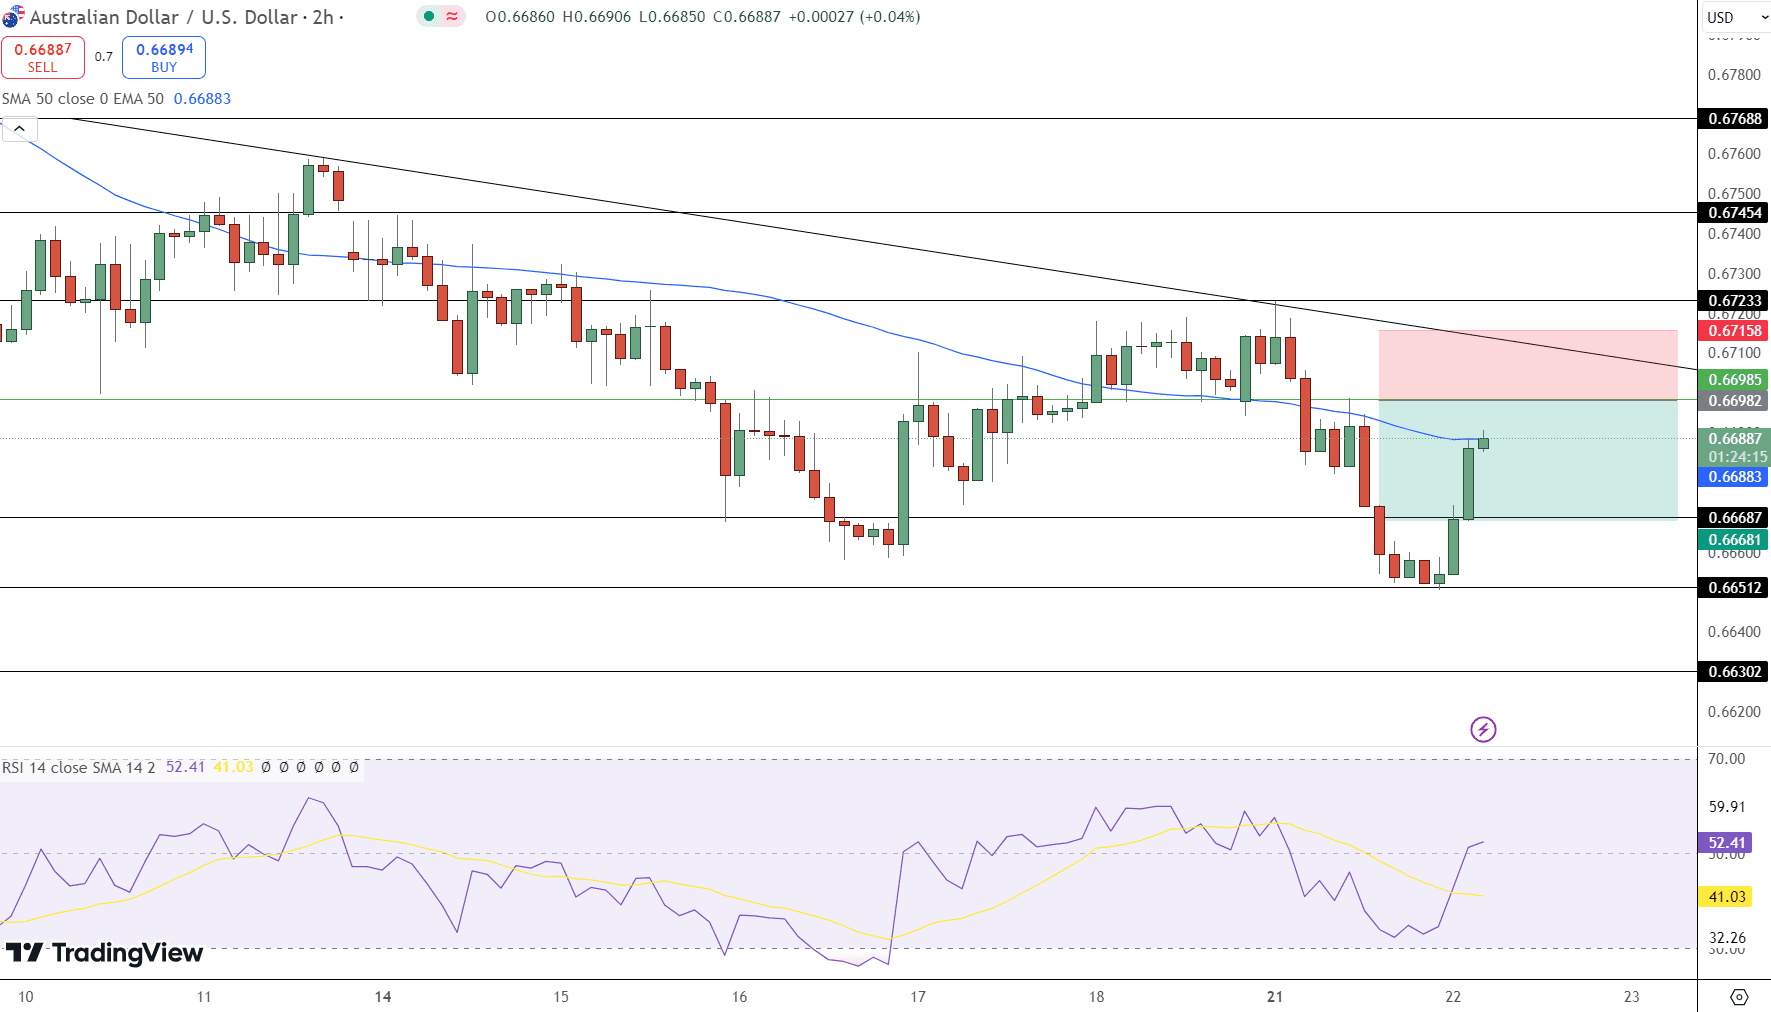Click the date 17 on time axis
Viewport: 1771px width, 1012px height.
click(x=918, y=997)
